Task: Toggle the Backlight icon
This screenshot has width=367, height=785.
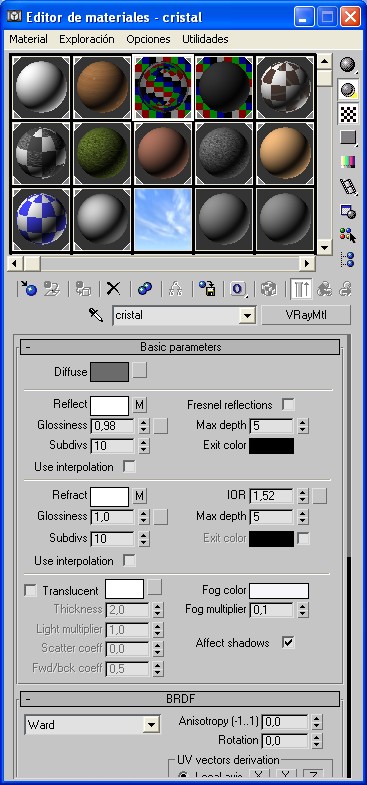Action: [347, 90]
